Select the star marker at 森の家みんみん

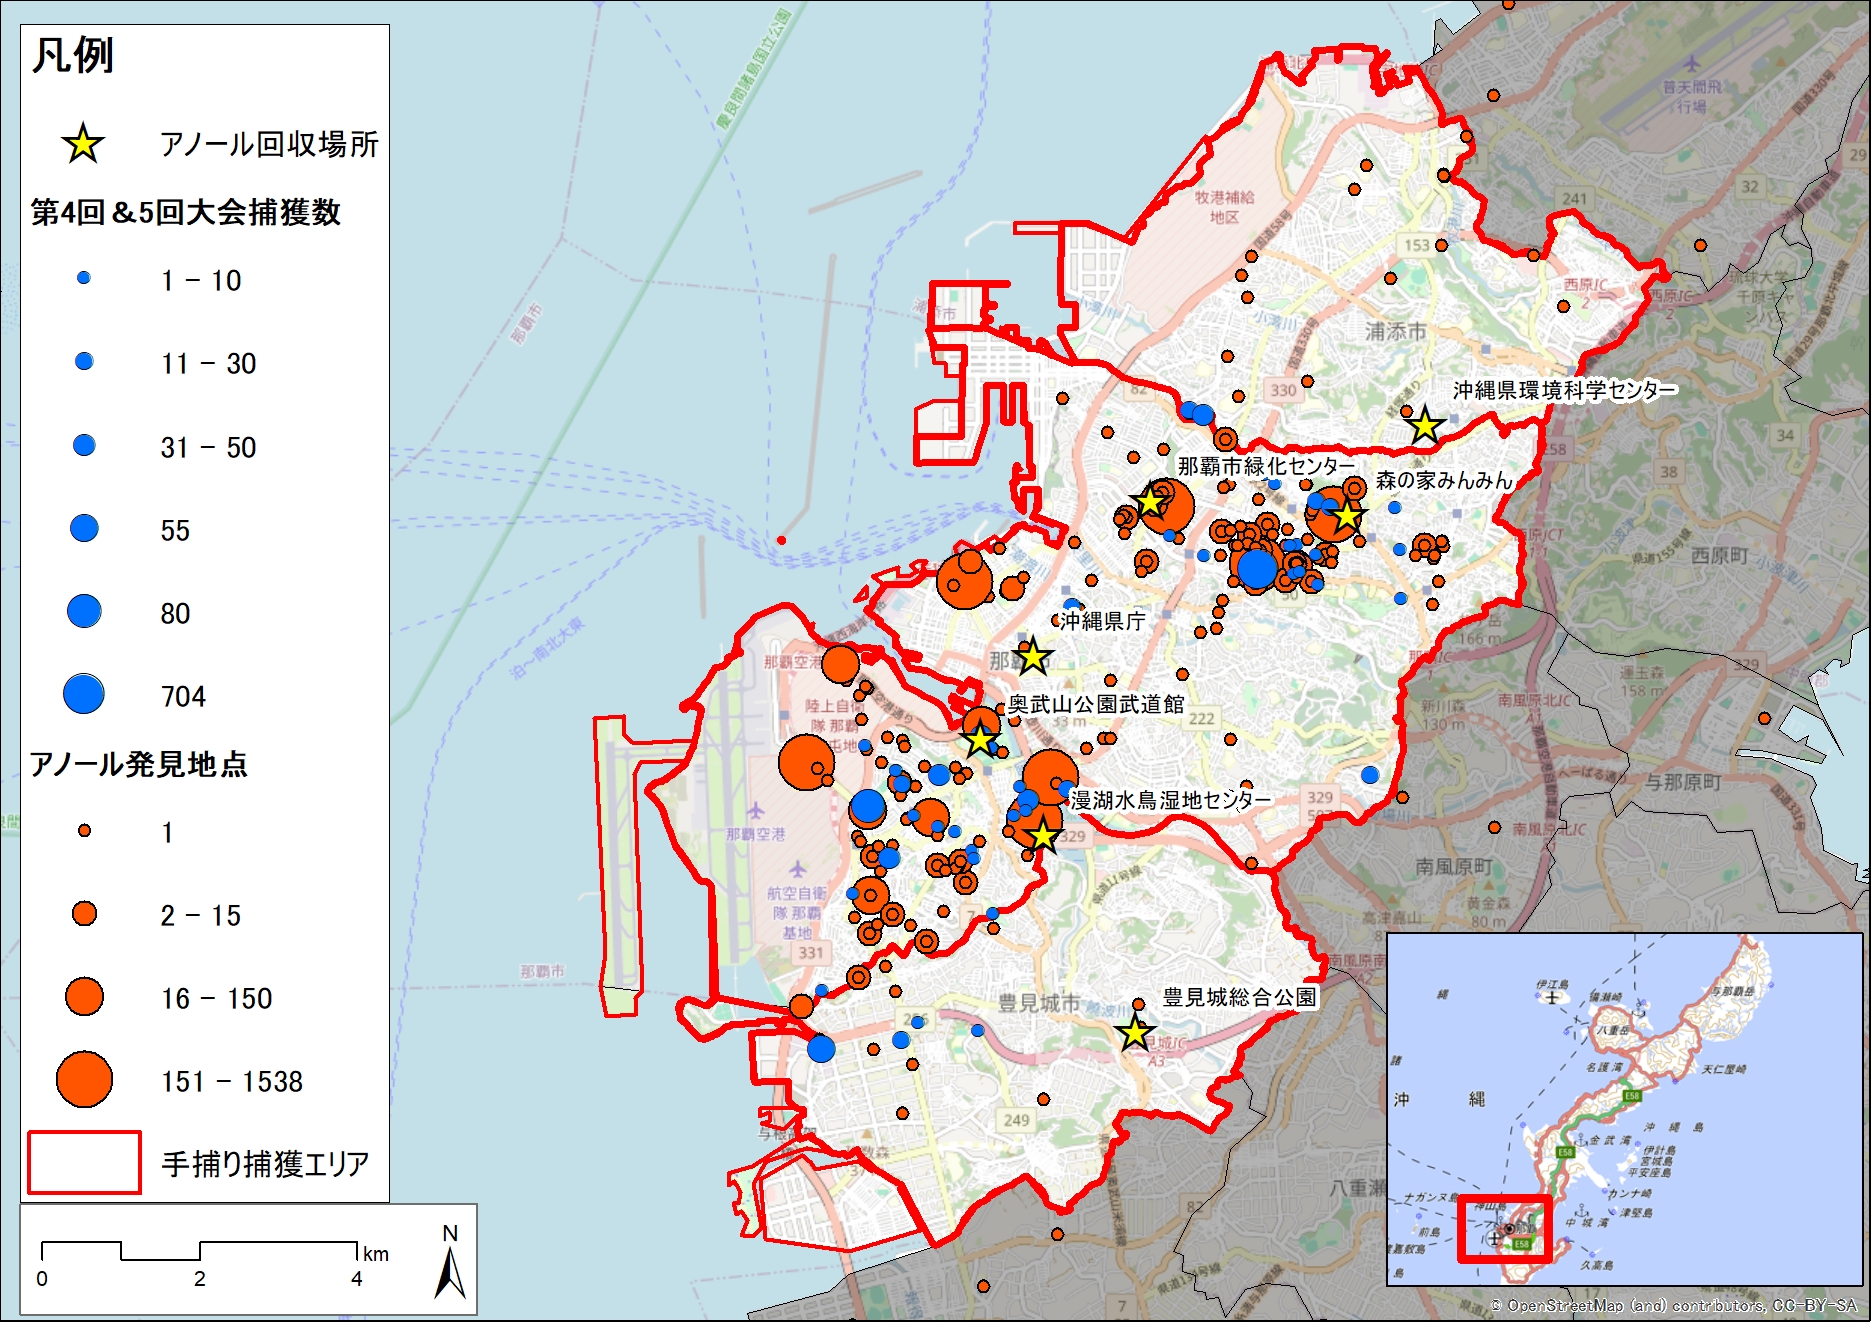coord(1347,515)
